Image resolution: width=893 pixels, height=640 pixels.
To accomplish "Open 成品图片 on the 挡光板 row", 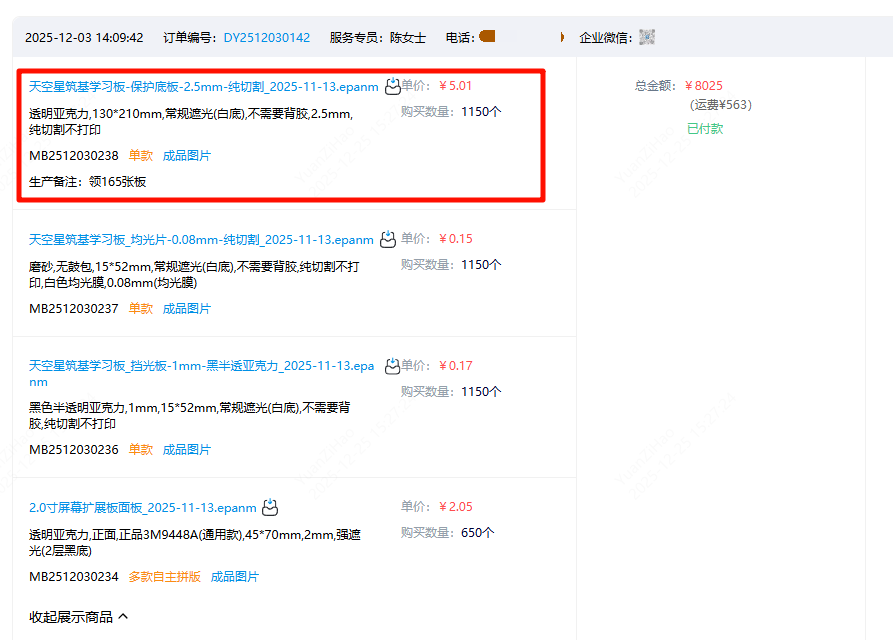I will [188, 449].
